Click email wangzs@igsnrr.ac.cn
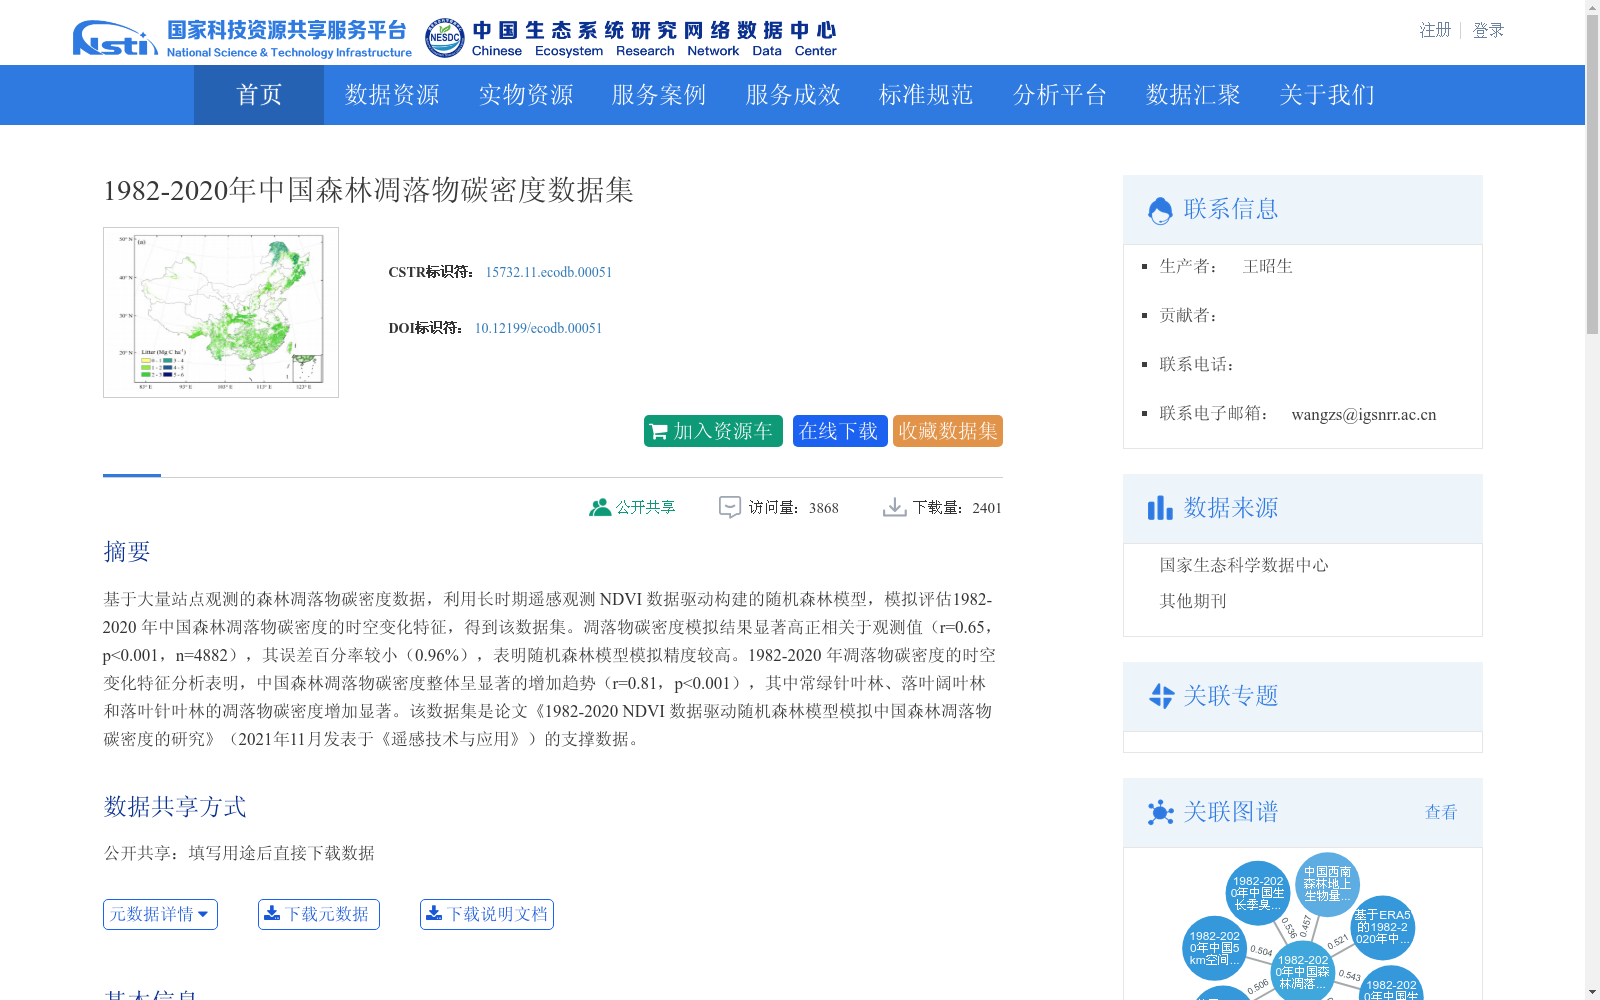 point(1364,414)
